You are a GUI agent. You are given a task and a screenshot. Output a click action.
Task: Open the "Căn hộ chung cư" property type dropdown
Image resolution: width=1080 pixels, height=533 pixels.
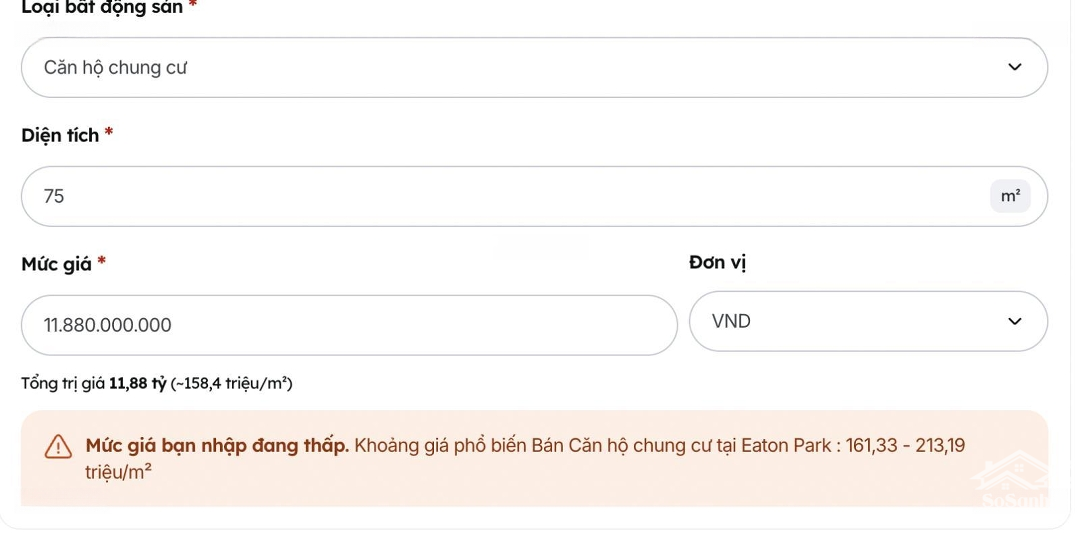click(500, 68)
